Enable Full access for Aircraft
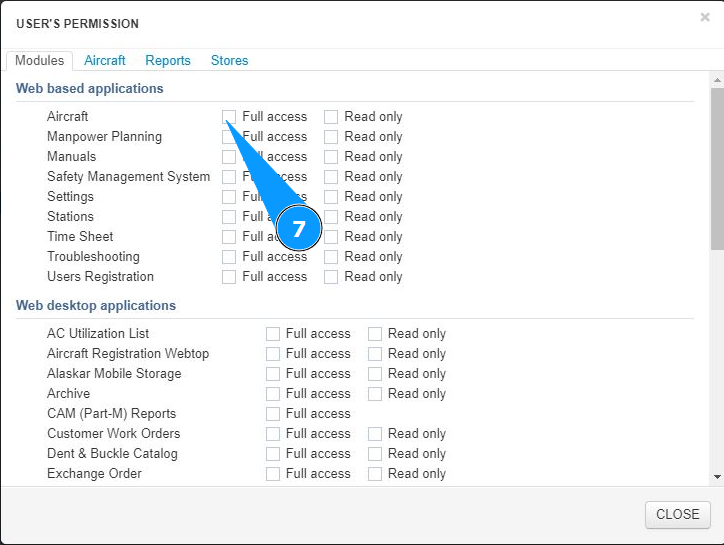 (x=230, y=117)
